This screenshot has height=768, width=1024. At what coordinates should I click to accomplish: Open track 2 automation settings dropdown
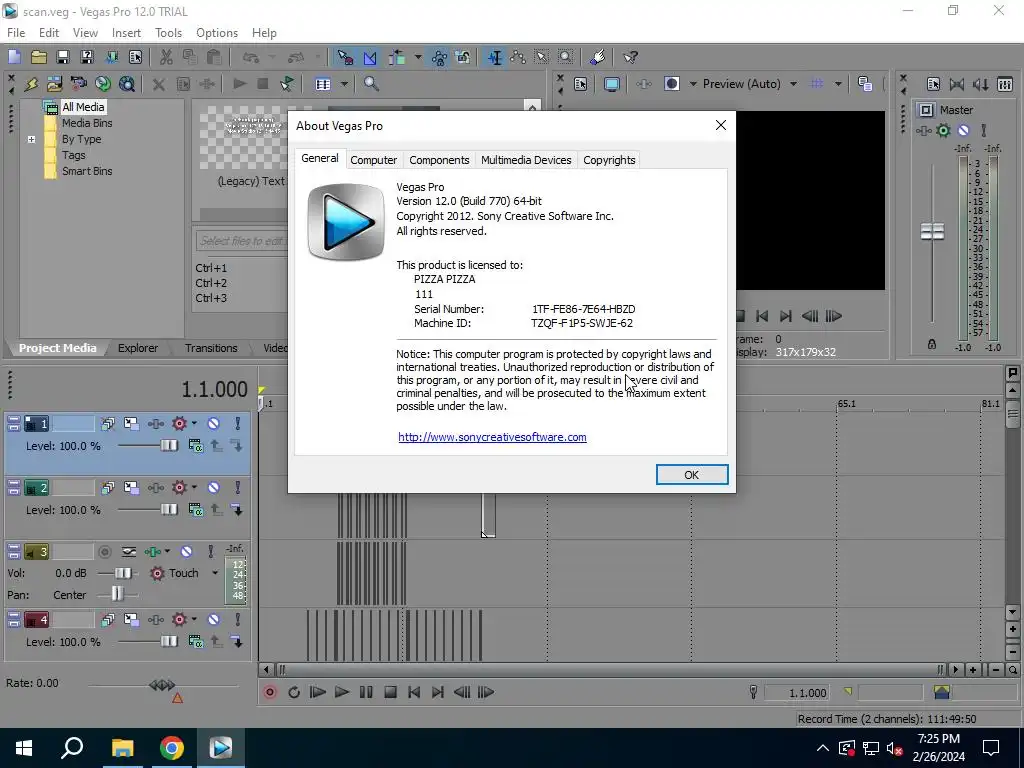pyautogui.click(x=194, y=487)
